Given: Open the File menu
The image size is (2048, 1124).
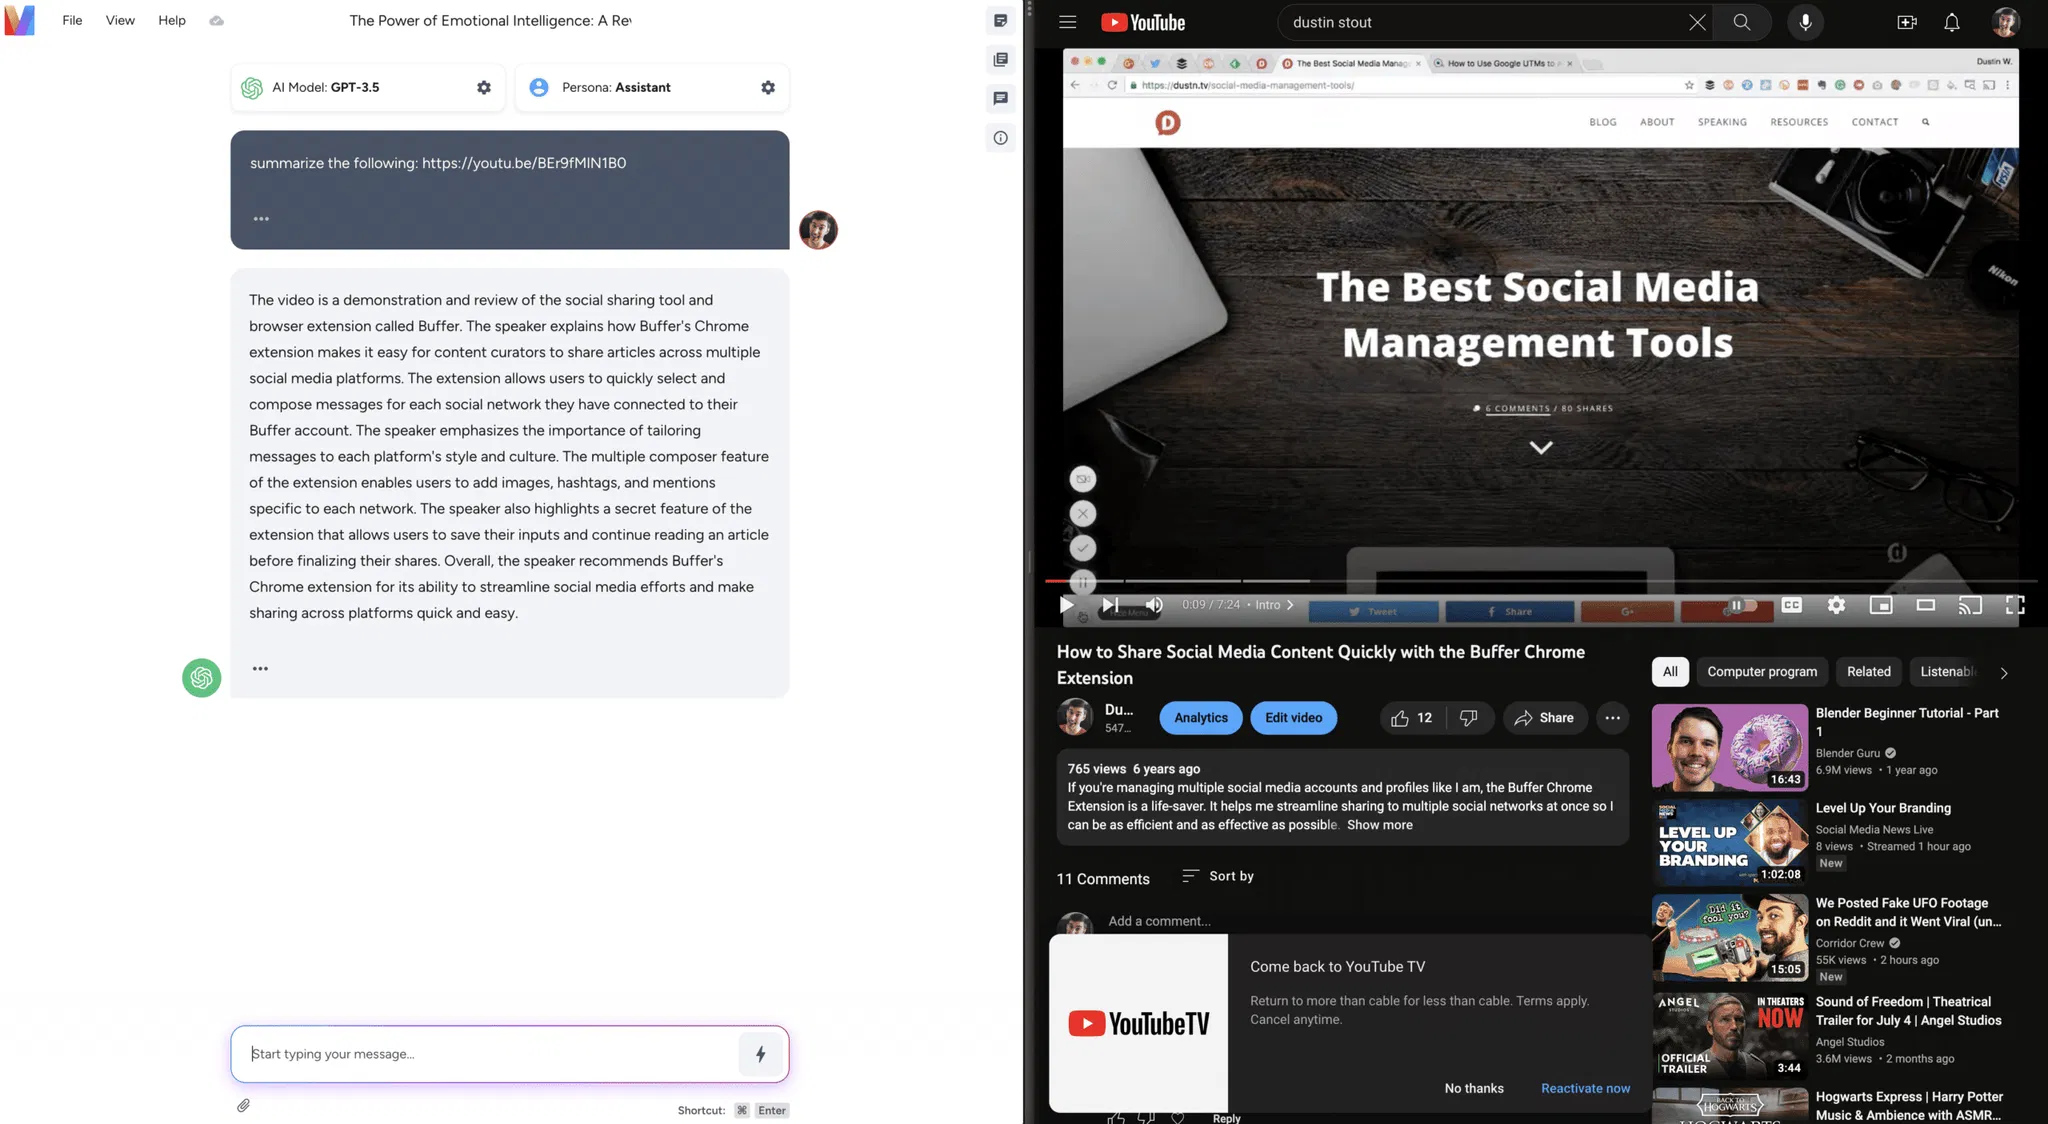Looking at the screenshot, I should tap(72, 20).
